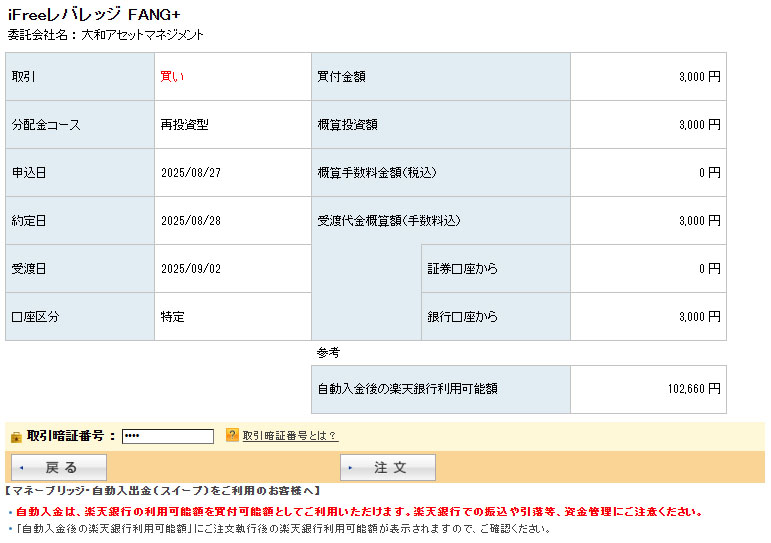Select the 申込日 date 2025/08/27
This screenshot has height=543, width=771.
pyautogui.click(x=191, y=173)
